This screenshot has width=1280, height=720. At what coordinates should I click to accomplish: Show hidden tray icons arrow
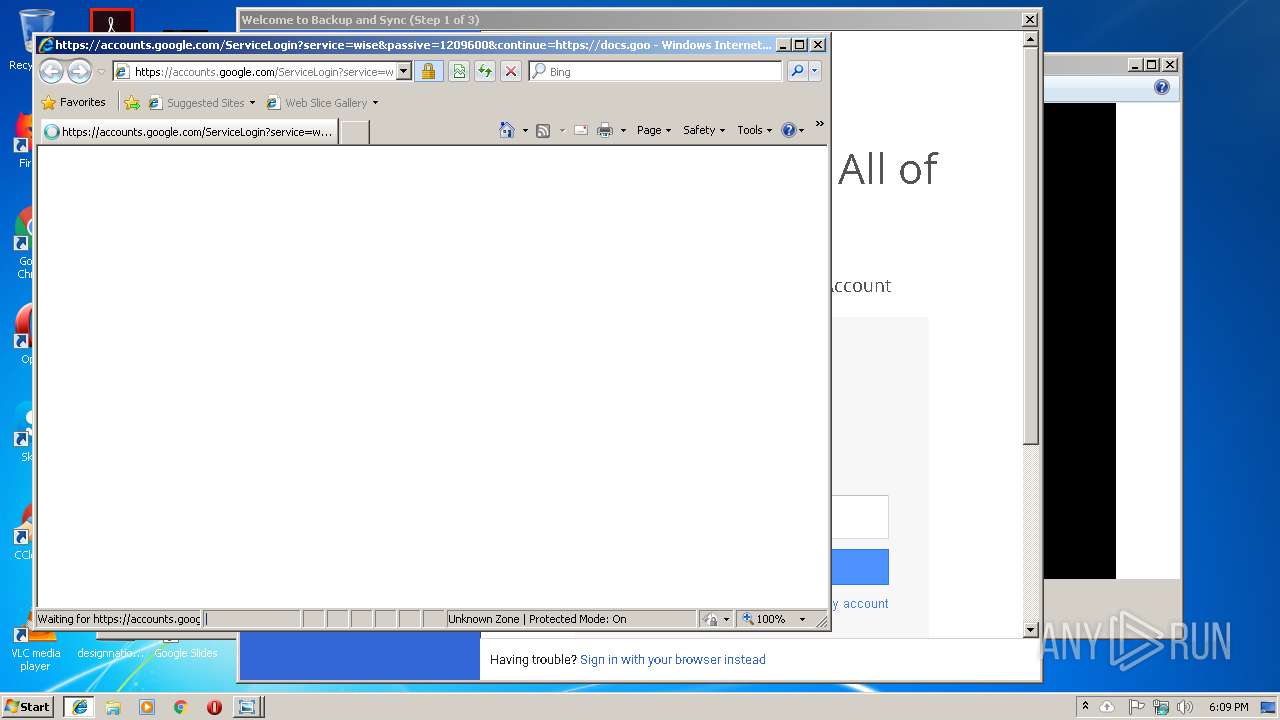pyautogui.click(x=1085, y=706)
